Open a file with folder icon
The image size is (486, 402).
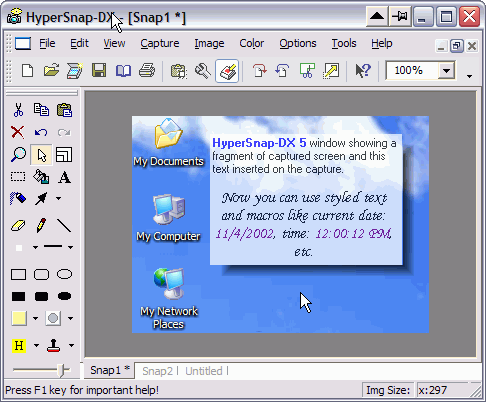(51, 71)
